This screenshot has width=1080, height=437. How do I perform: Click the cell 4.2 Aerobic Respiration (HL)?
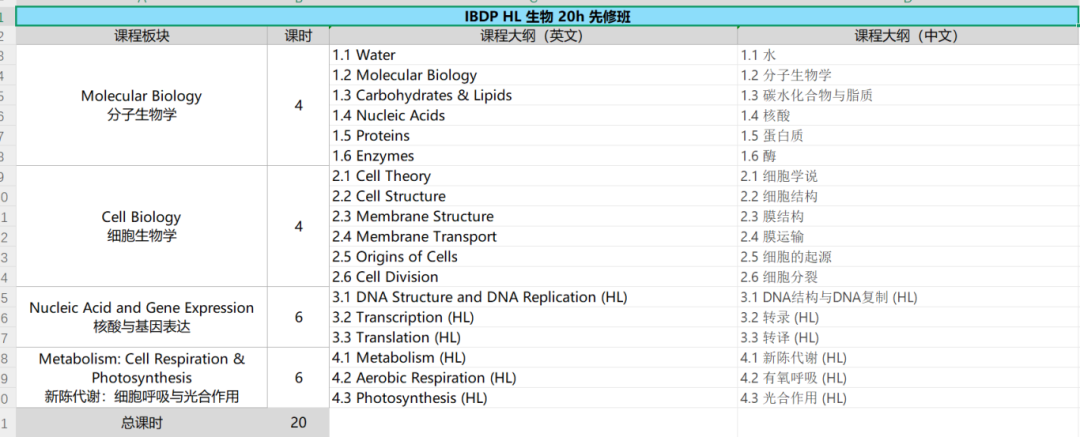pos(533,378)
